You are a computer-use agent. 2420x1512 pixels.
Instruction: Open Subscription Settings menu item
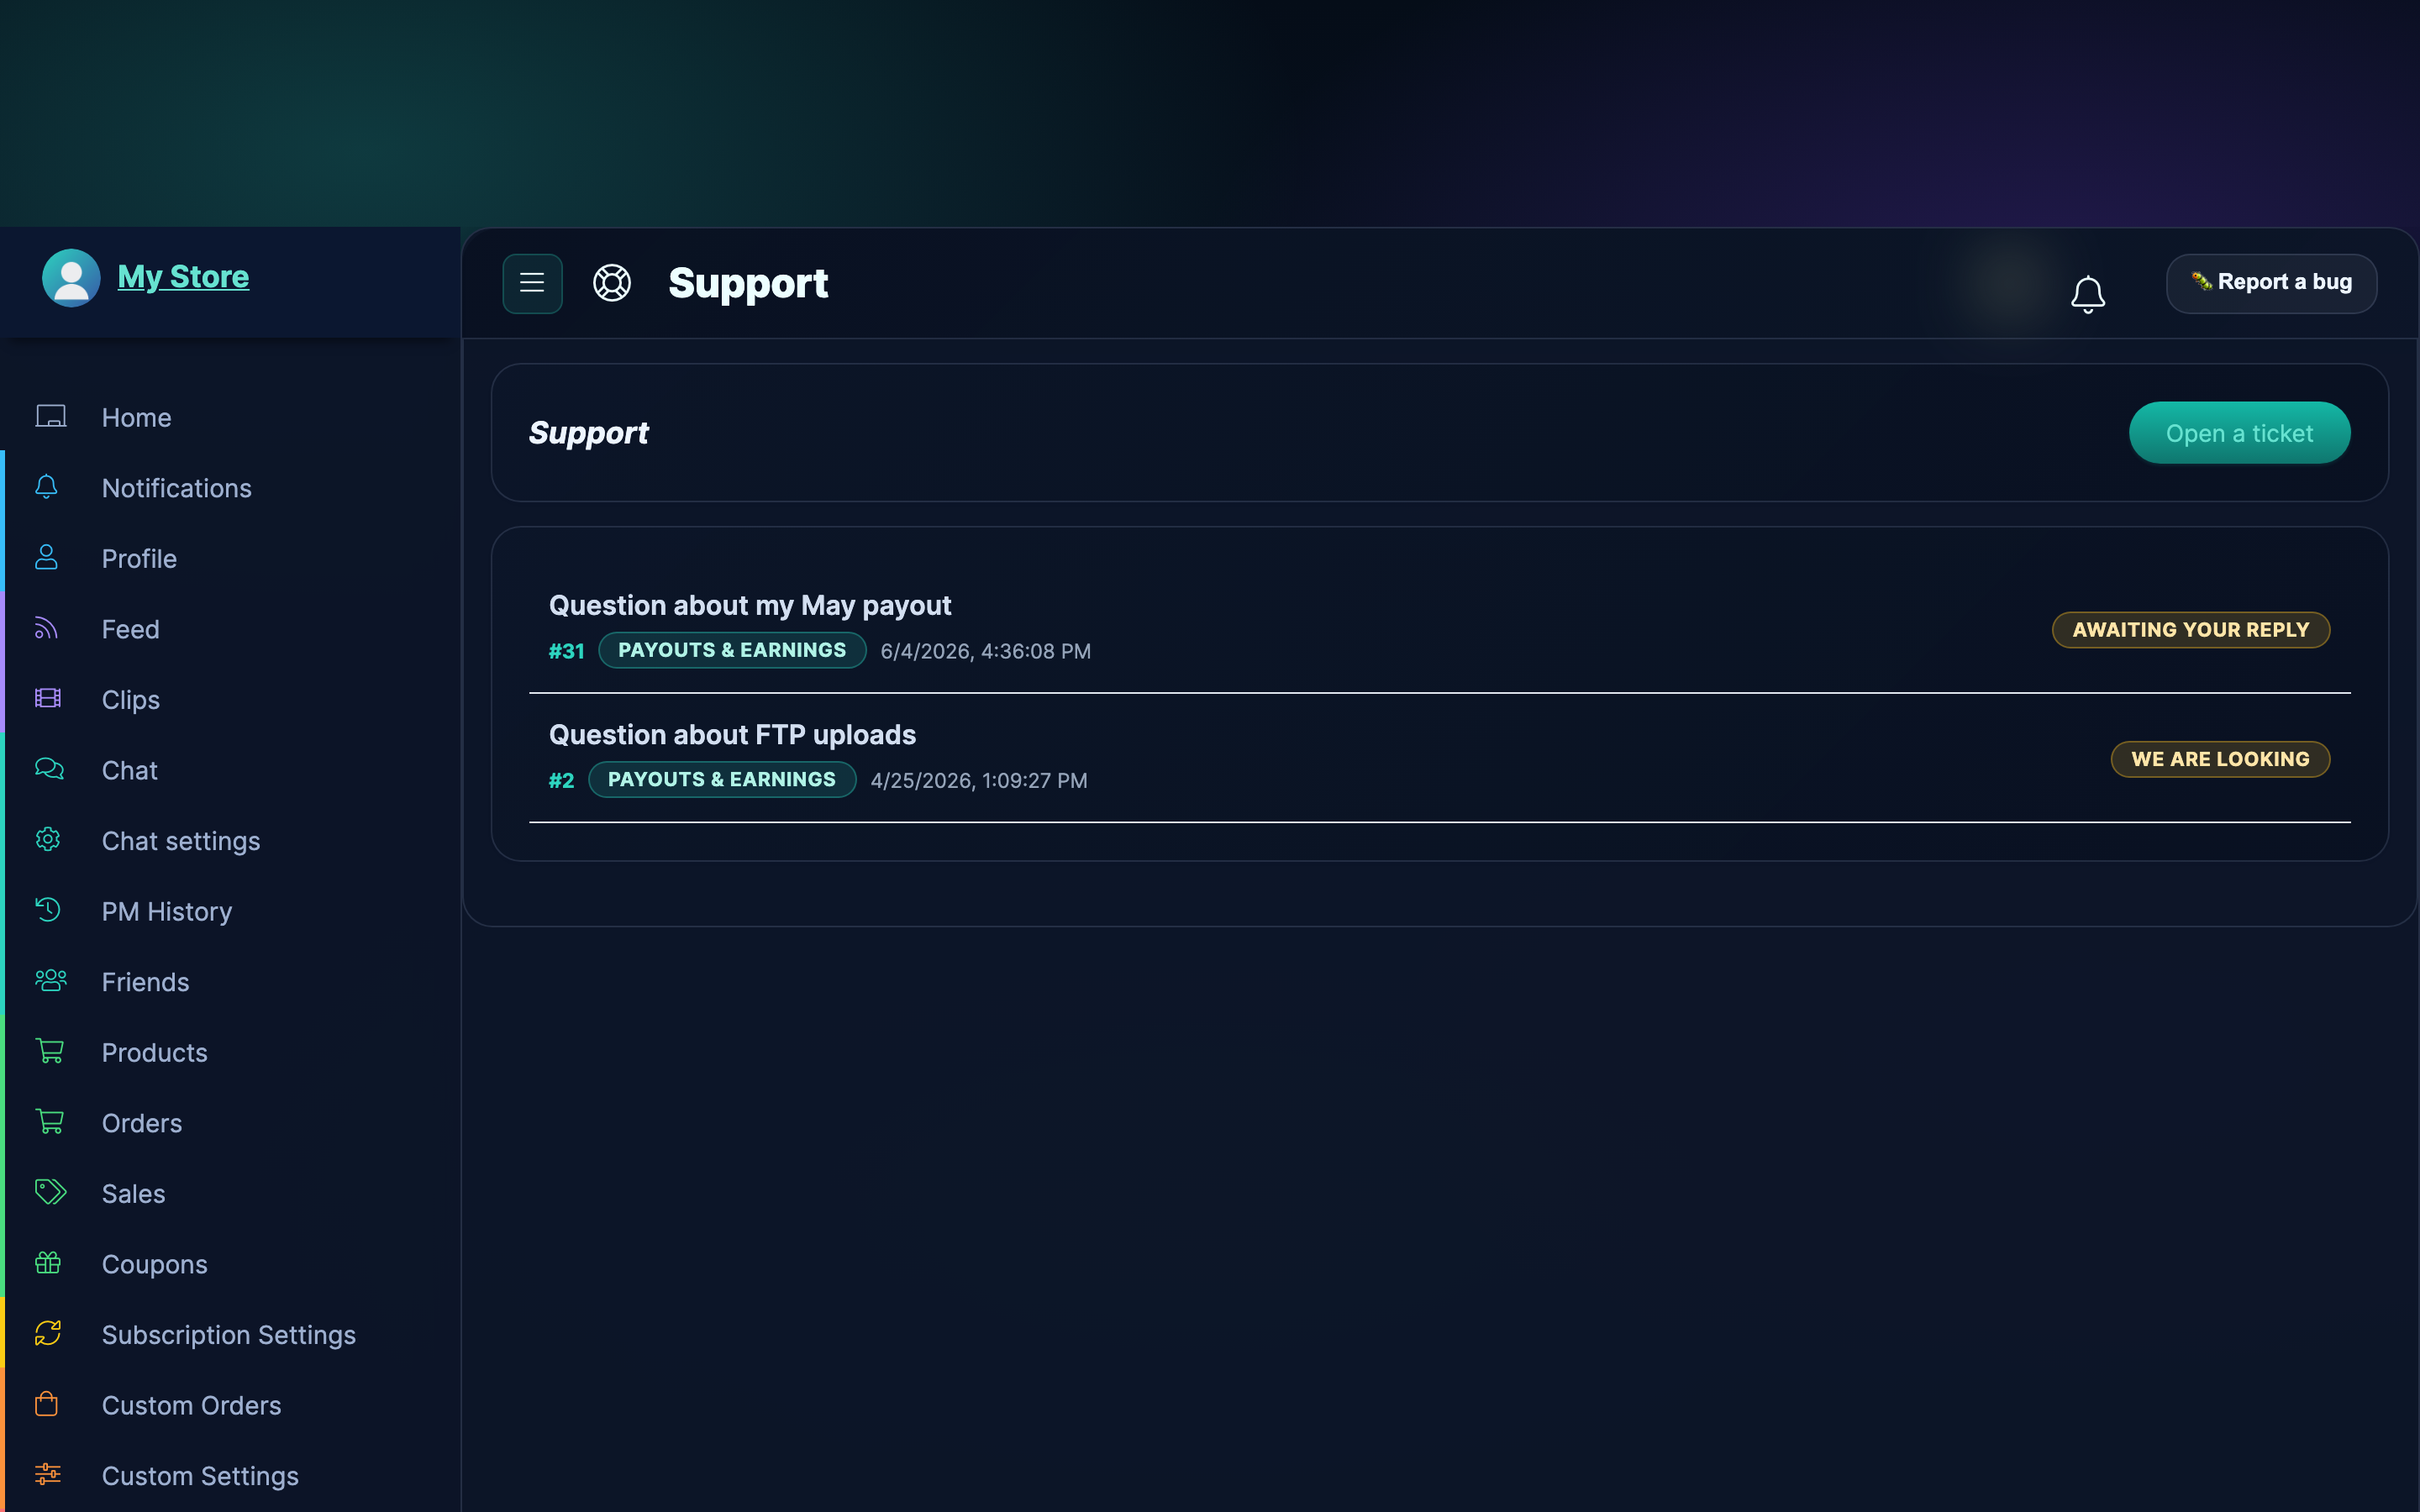(230, 1334)
